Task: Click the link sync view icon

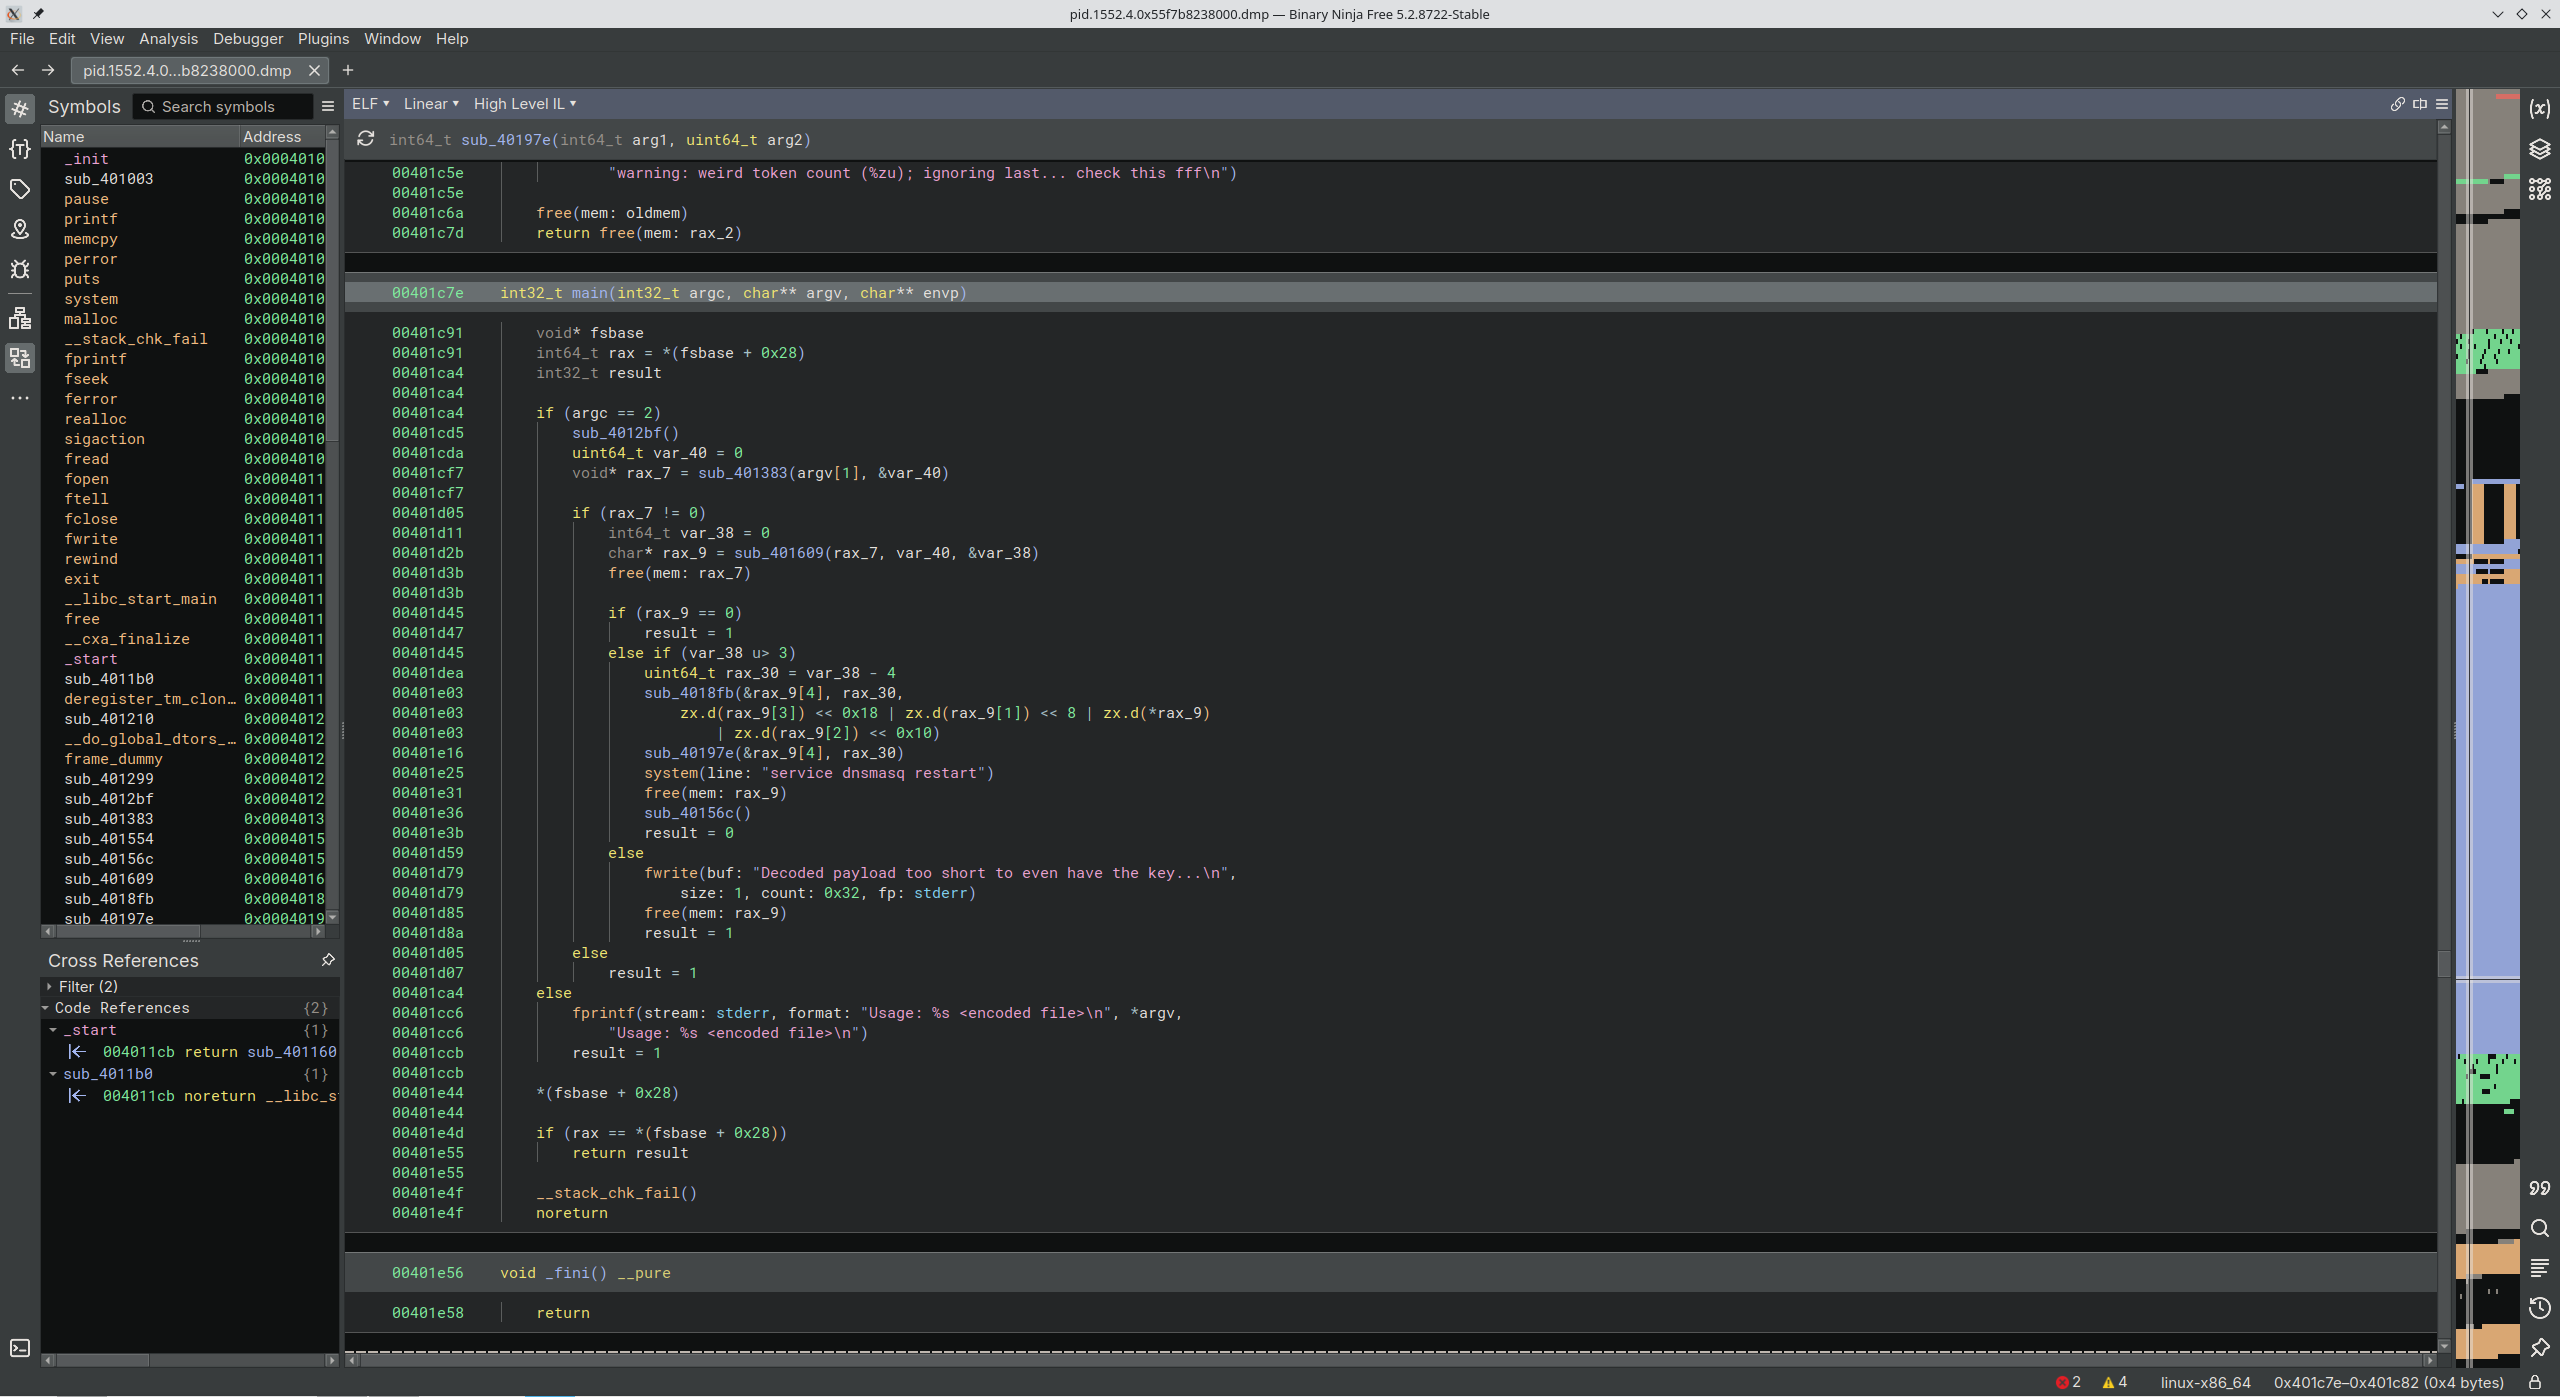Action: click(x=2397, y=104)
